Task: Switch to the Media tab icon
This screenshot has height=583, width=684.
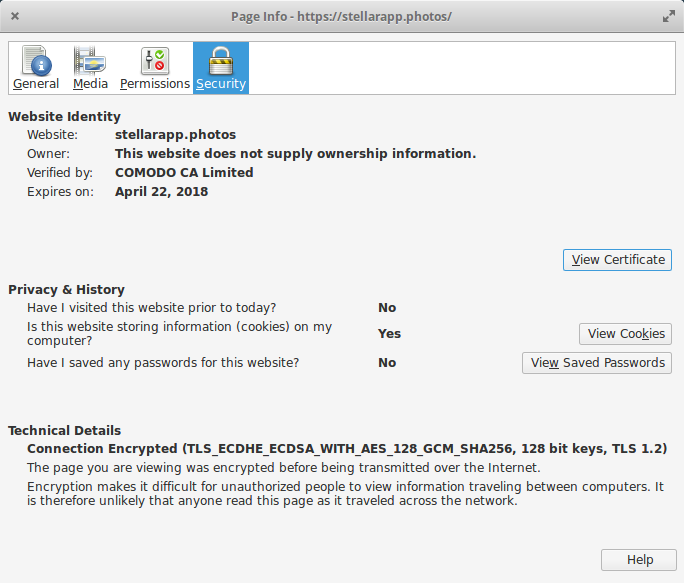Action: [90, 62]
